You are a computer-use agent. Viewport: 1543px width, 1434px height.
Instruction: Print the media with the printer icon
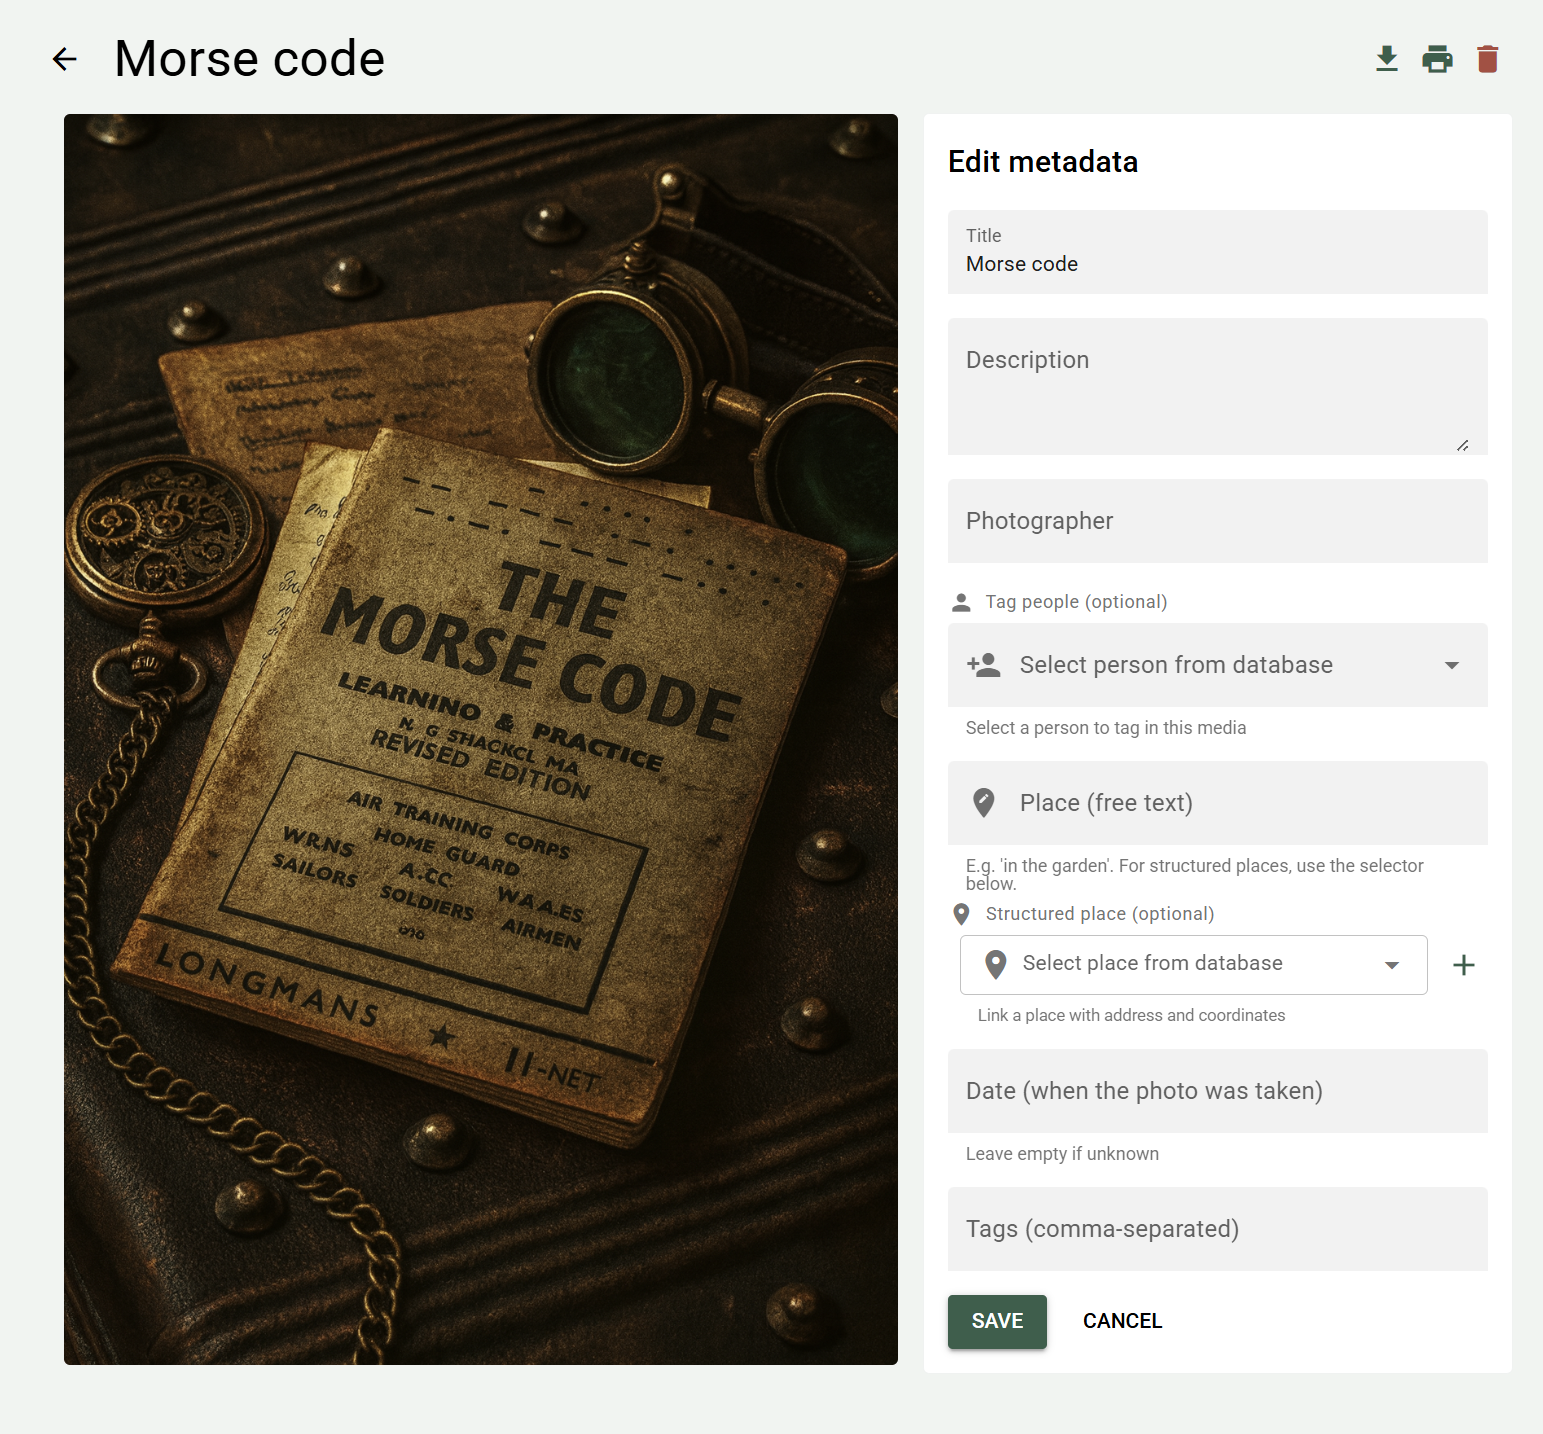coord(1437,59)
